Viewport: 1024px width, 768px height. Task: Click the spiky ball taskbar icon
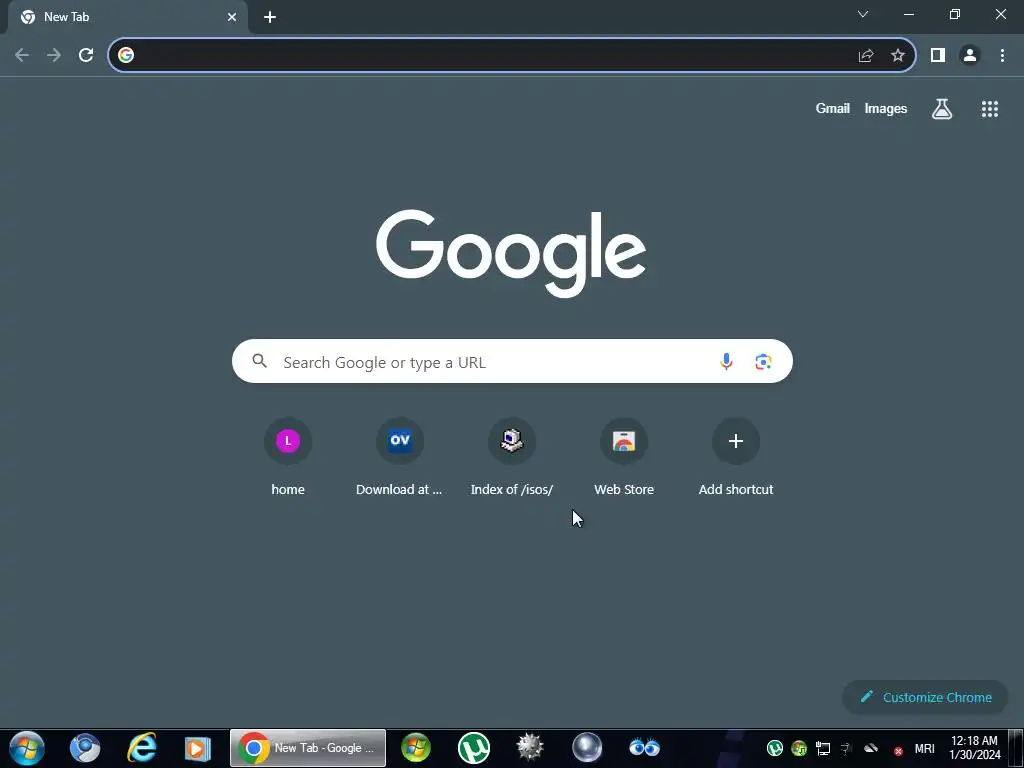530,748
